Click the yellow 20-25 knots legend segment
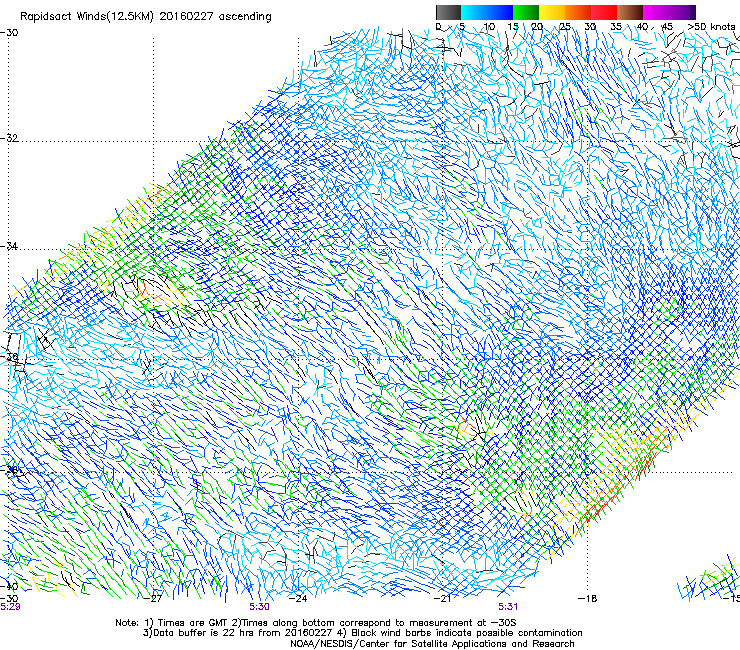Viewport: 740px width, 650px height. click(x=552, y=12)
